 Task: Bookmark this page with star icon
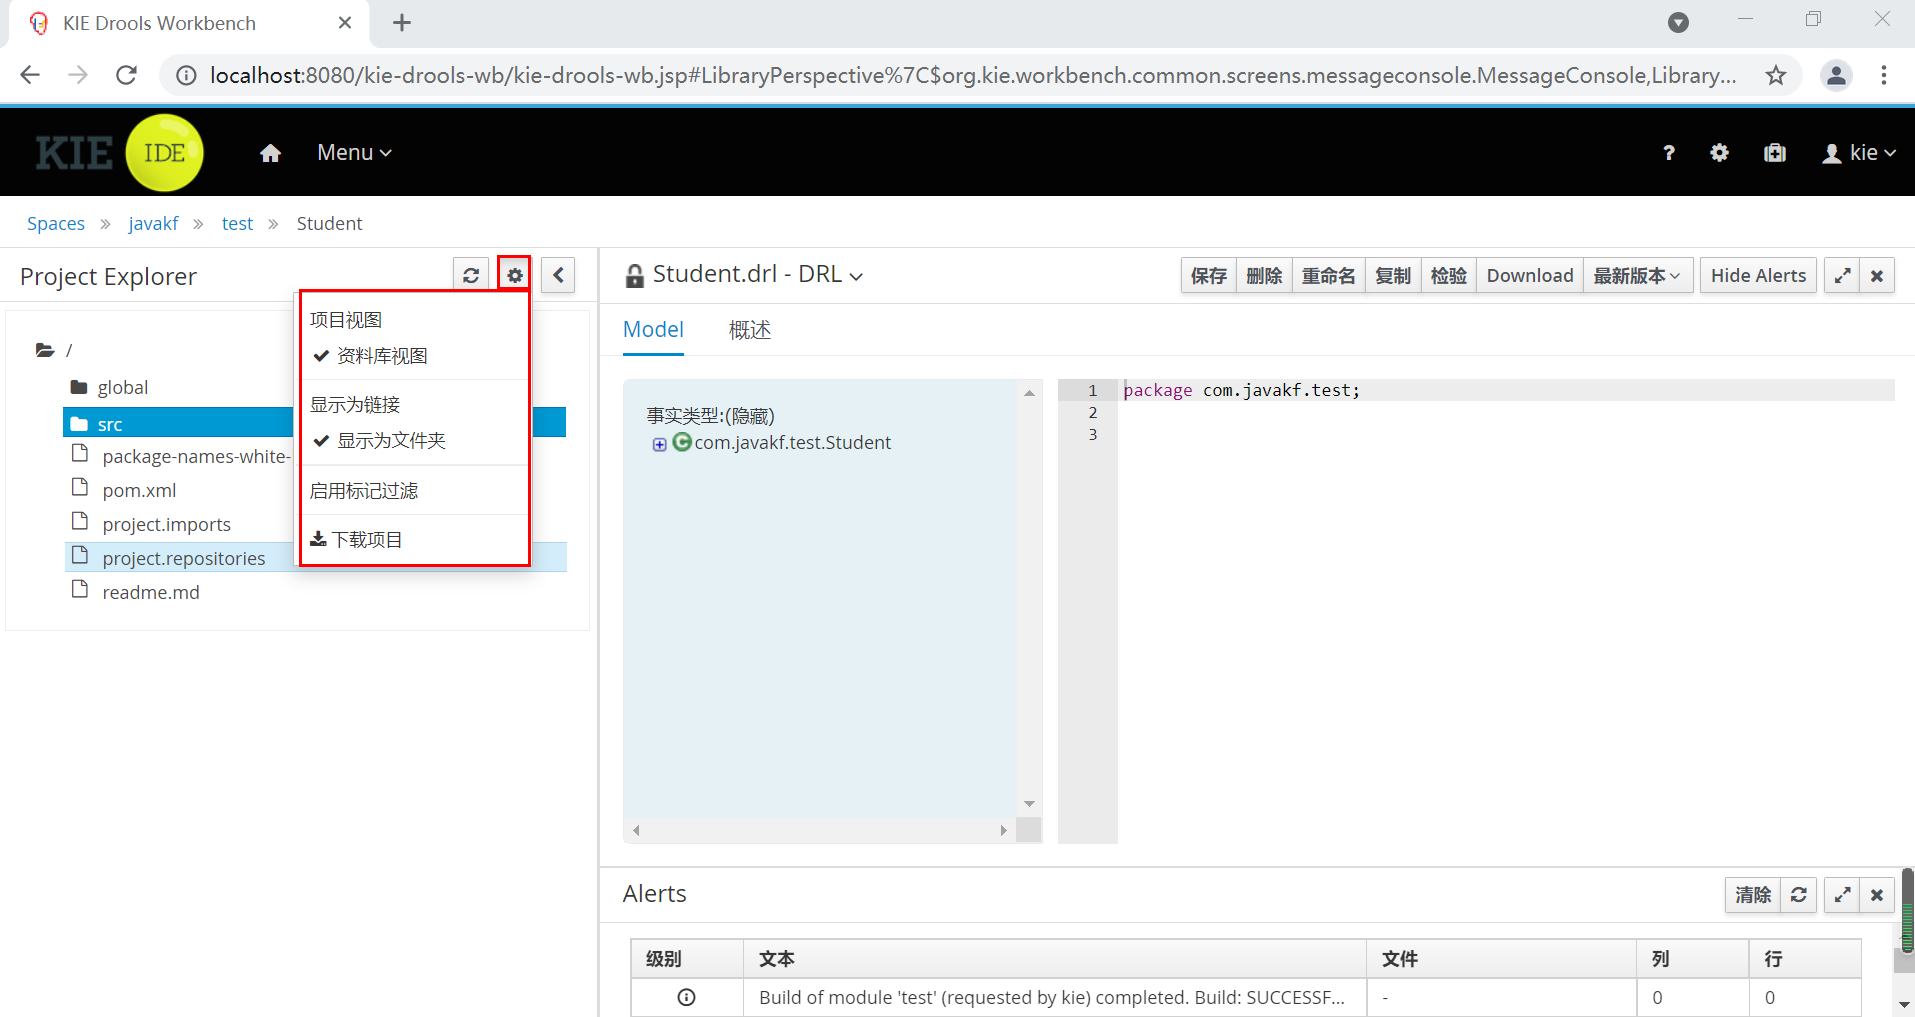1776,75
